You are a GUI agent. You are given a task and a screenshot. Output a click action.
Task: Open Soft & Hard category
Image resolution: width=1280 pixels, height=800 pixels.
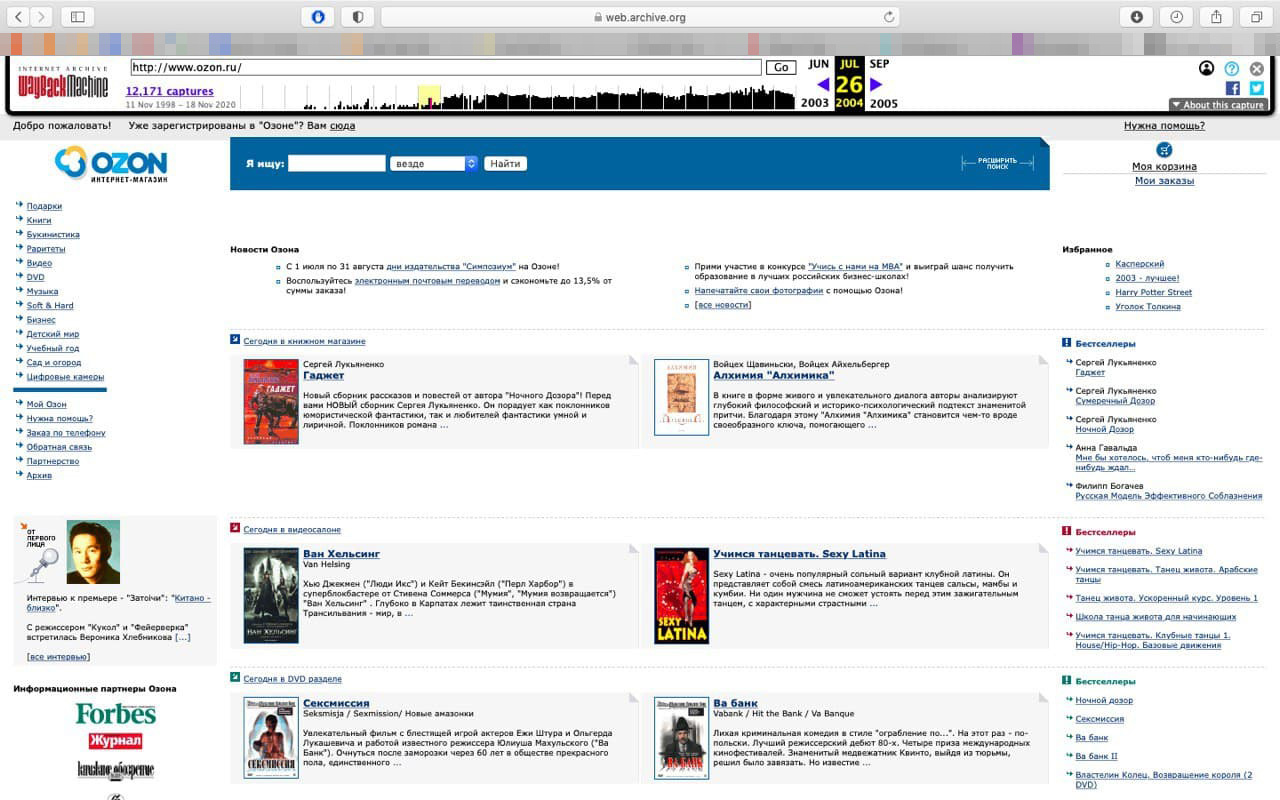click(x=50, y=305)
